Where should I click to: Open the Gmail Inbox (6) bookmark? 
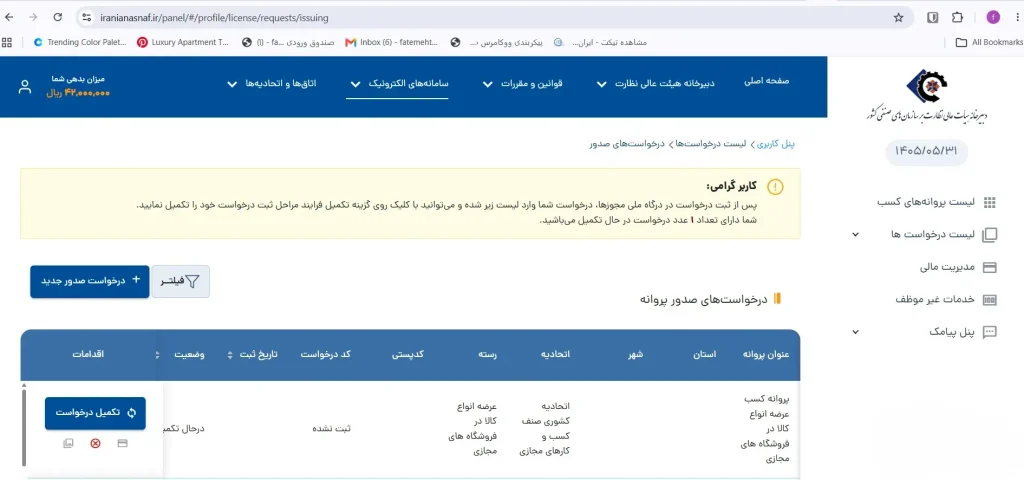[392, 42]
